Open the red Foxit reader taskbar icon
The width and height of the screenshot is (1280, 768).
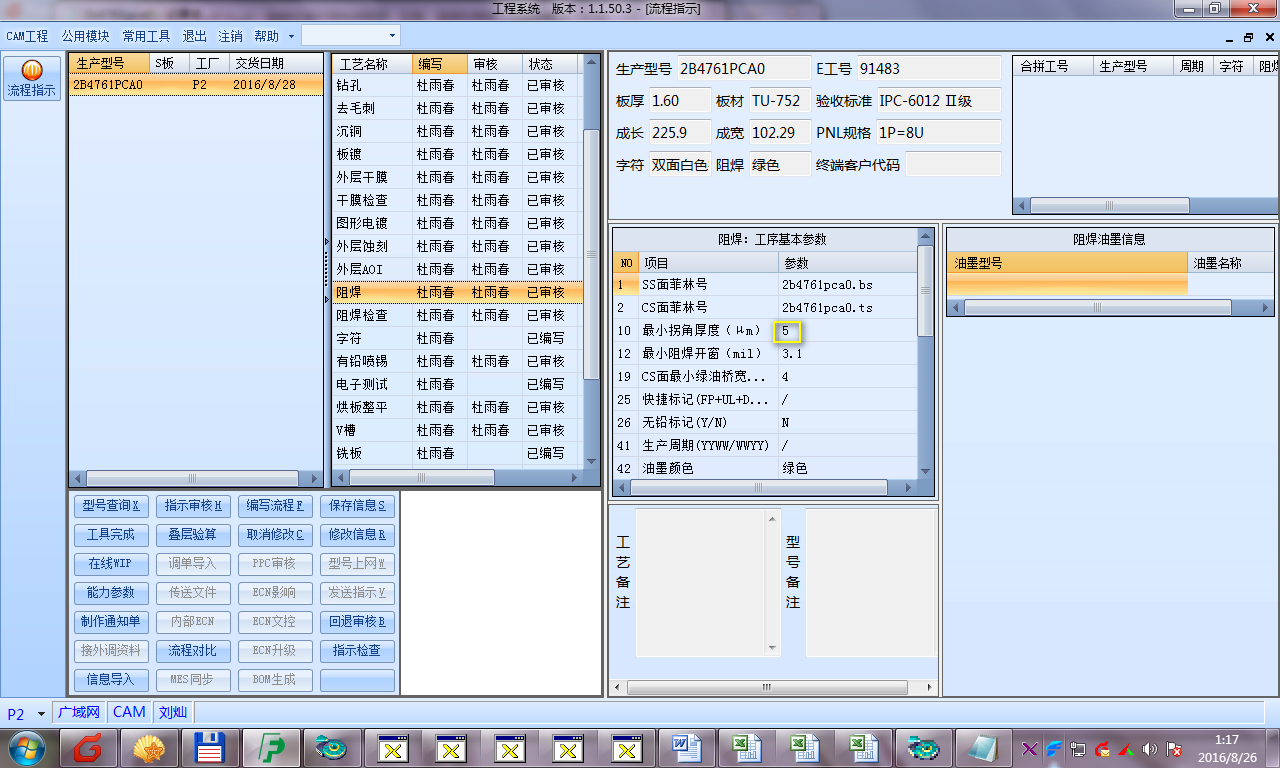[x=90, y=747]
